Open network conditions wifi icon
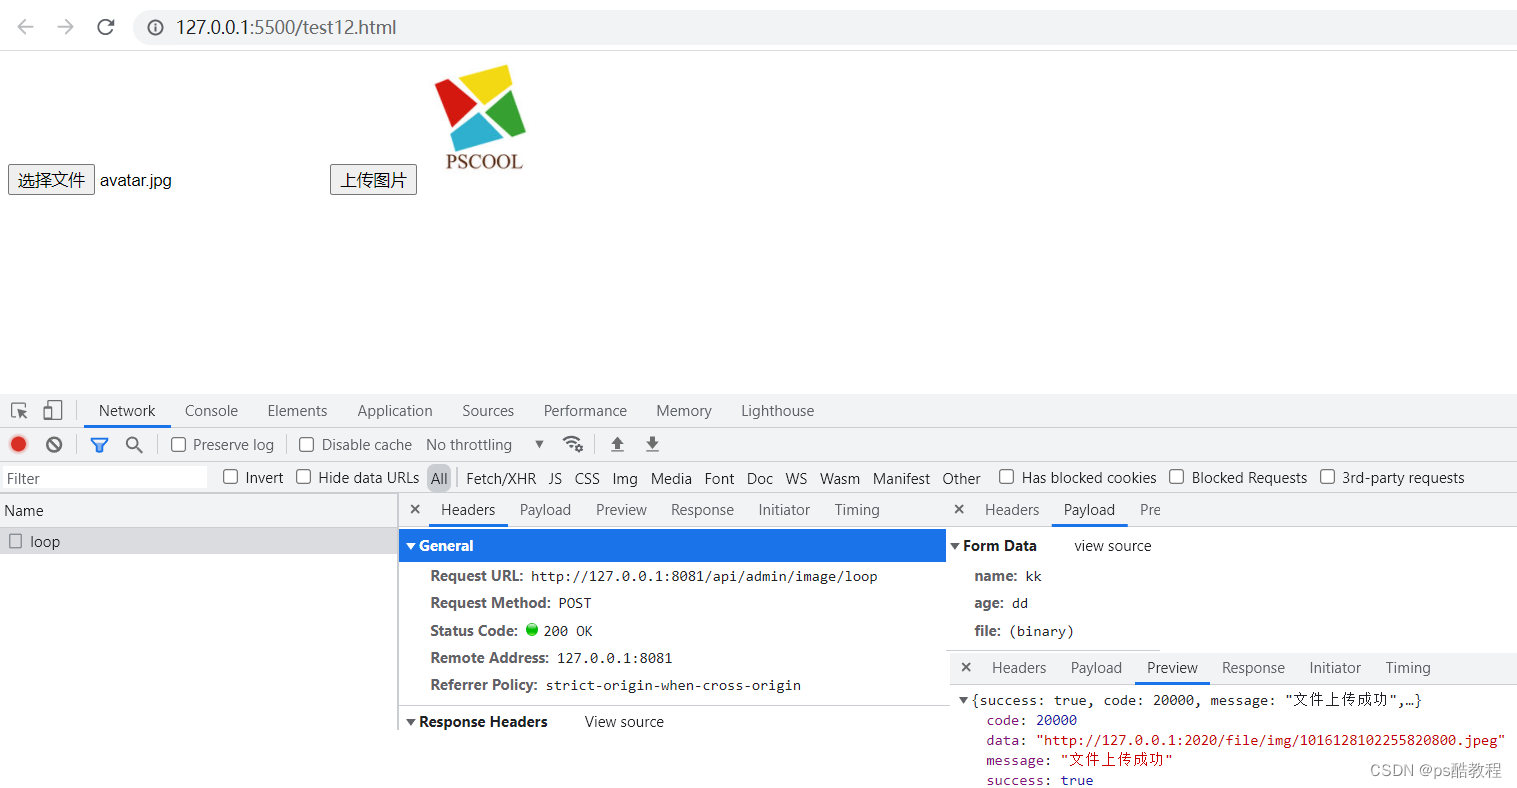Screen dimensions: 1517x788 click(x=573, y=444)
